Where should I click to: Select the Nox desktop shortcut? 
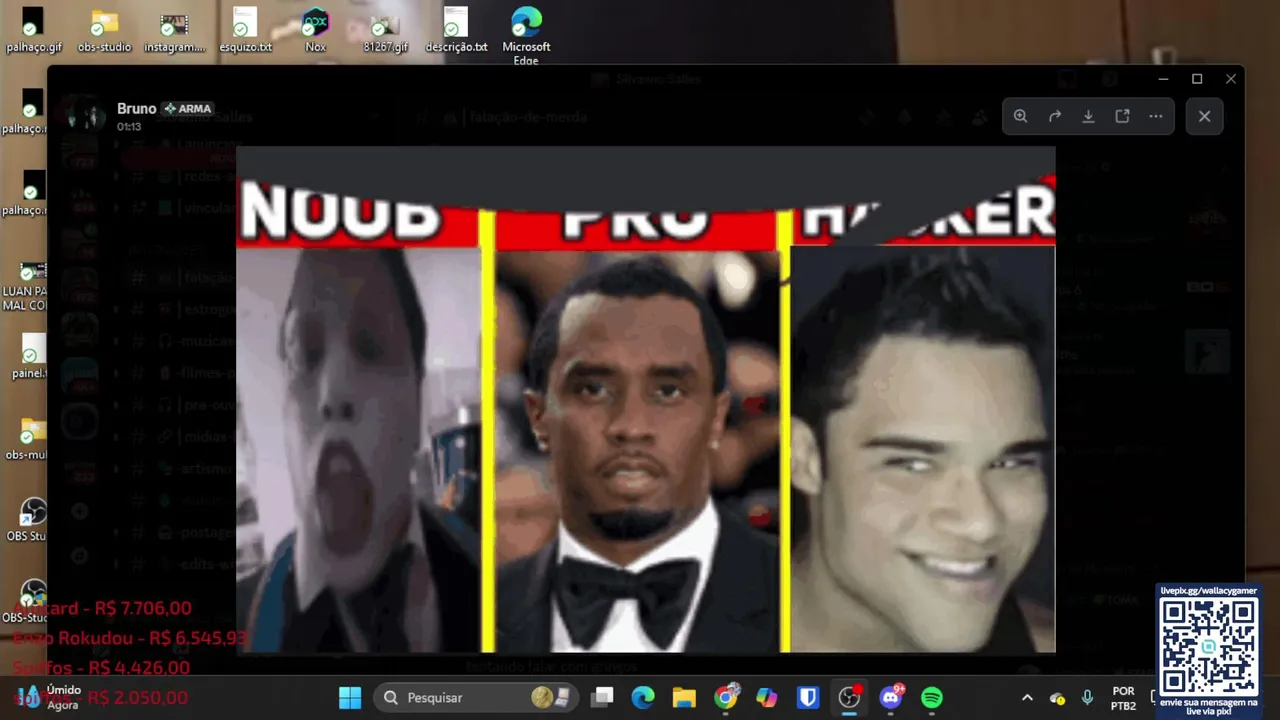coord(315,30)
